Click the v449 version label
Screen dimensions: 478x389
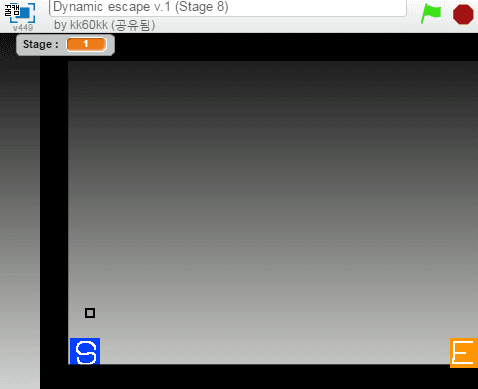point(23,28)
